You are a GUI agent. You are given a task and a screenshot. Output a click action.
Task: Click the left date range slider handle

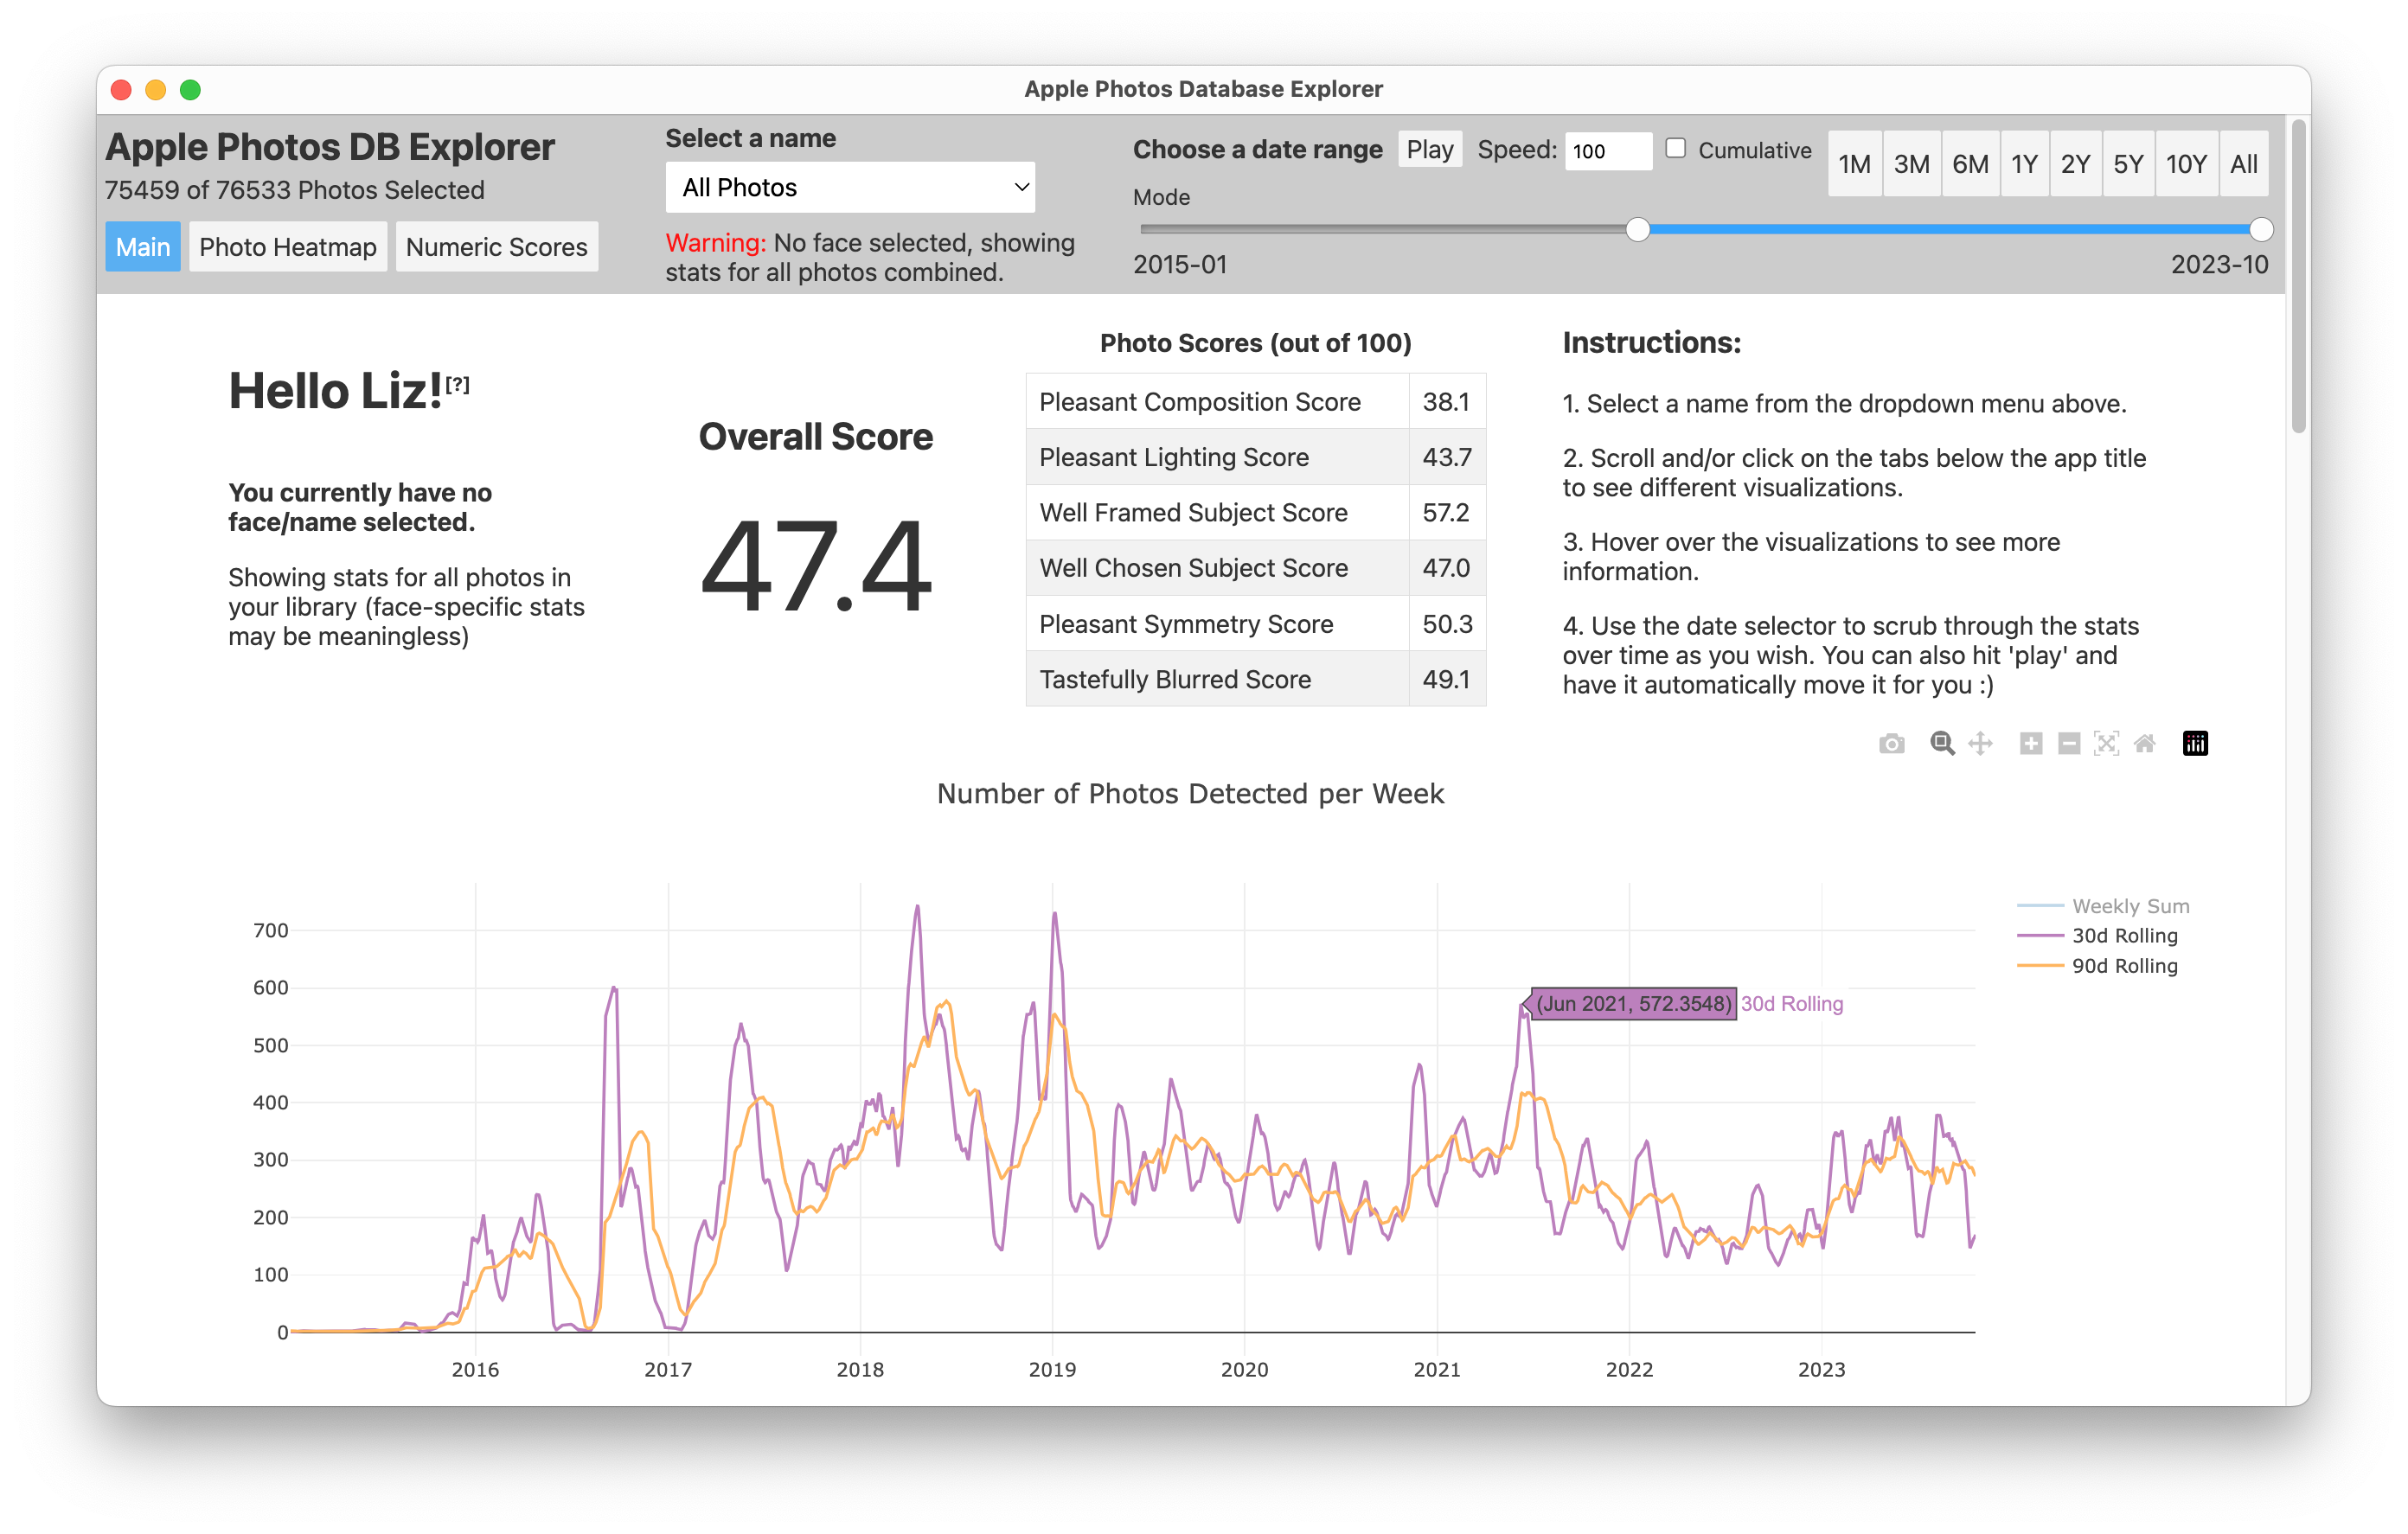click(1637, 230)
